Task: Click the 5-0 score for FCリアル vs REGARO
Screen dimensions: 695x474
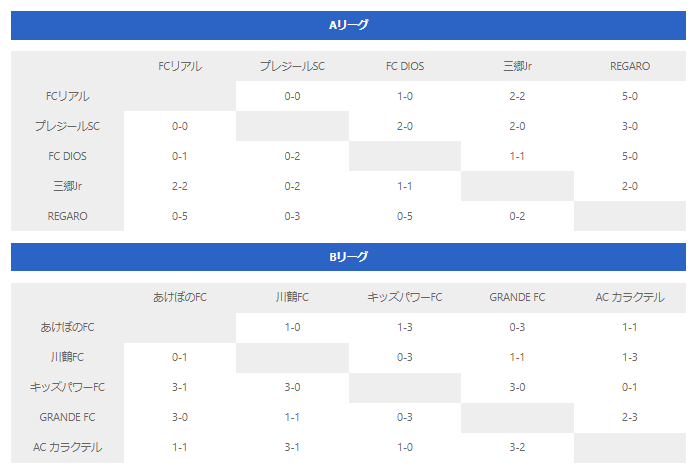Action: pos(630,96)
